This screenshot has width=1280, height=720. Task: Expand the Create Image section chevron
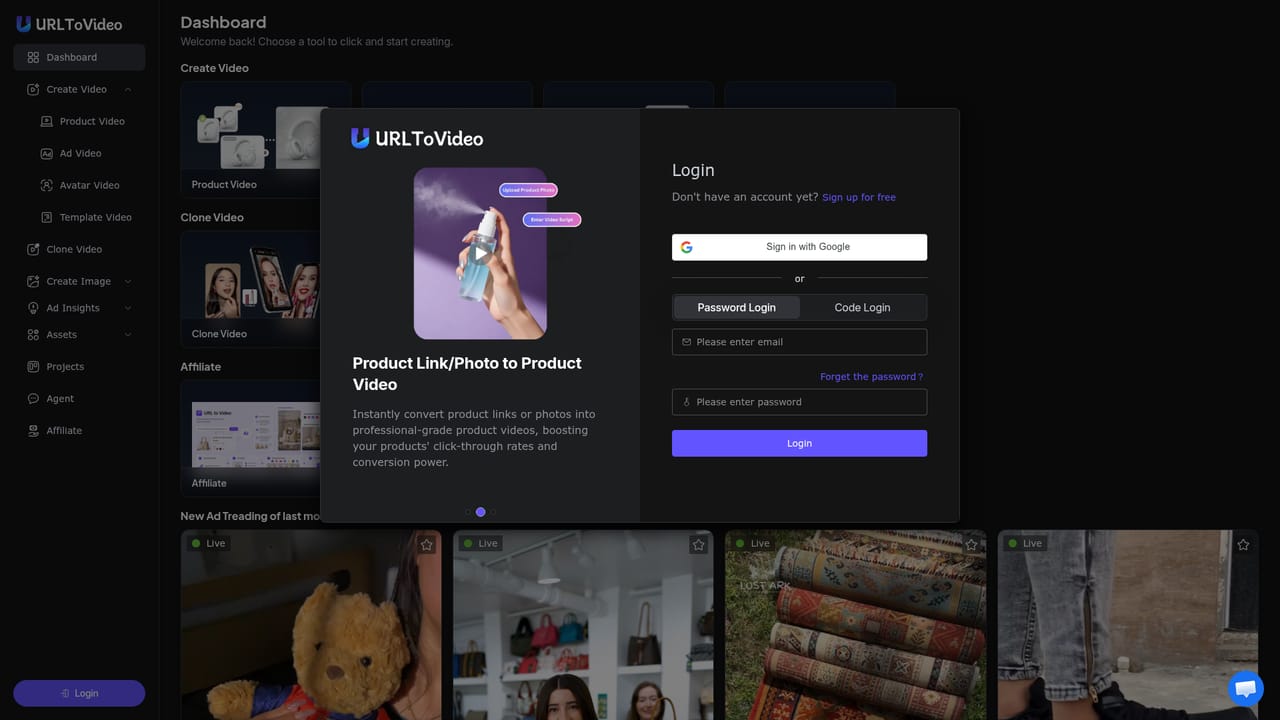(128, 281)
